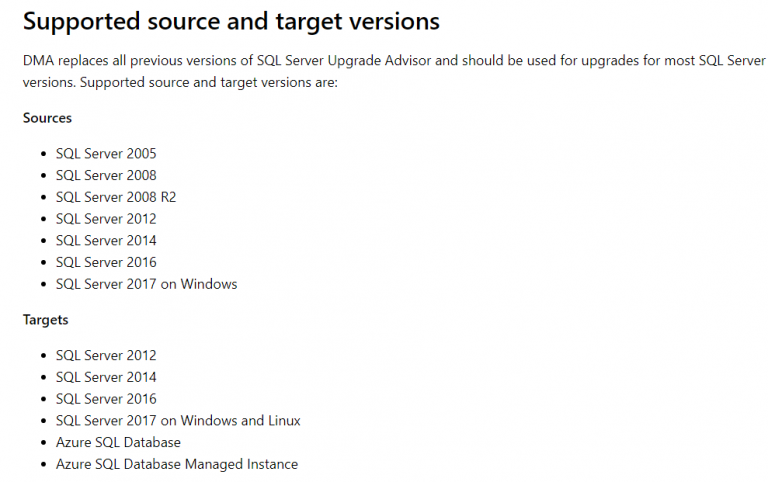Click 'SQL Server 2016' under Sources
Viewport: 768px width, 482px height.
click(x=106, y=262)
